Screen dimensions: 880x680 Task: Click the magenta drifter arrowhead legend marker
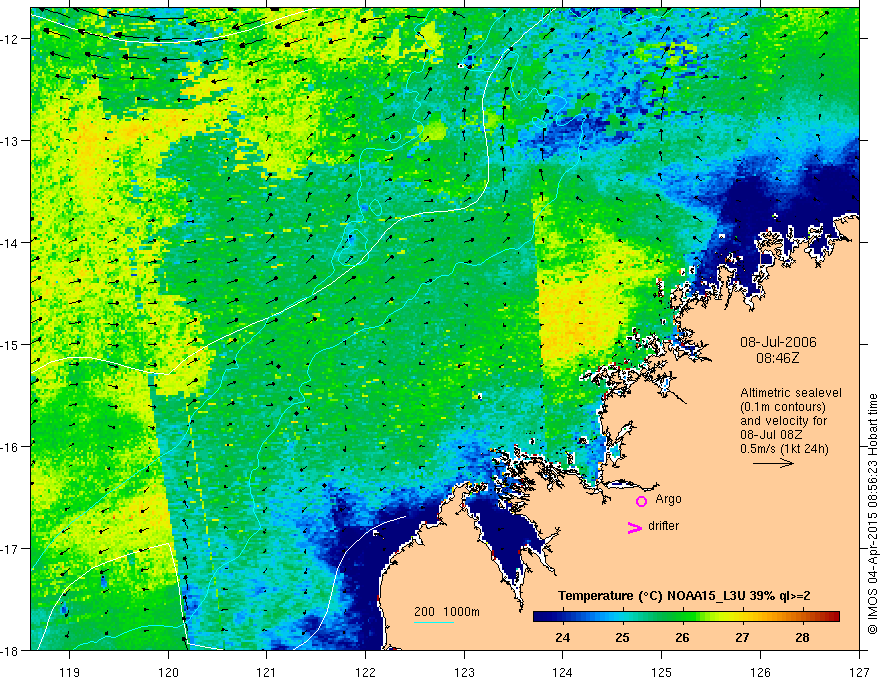click(x=635, y=528)
